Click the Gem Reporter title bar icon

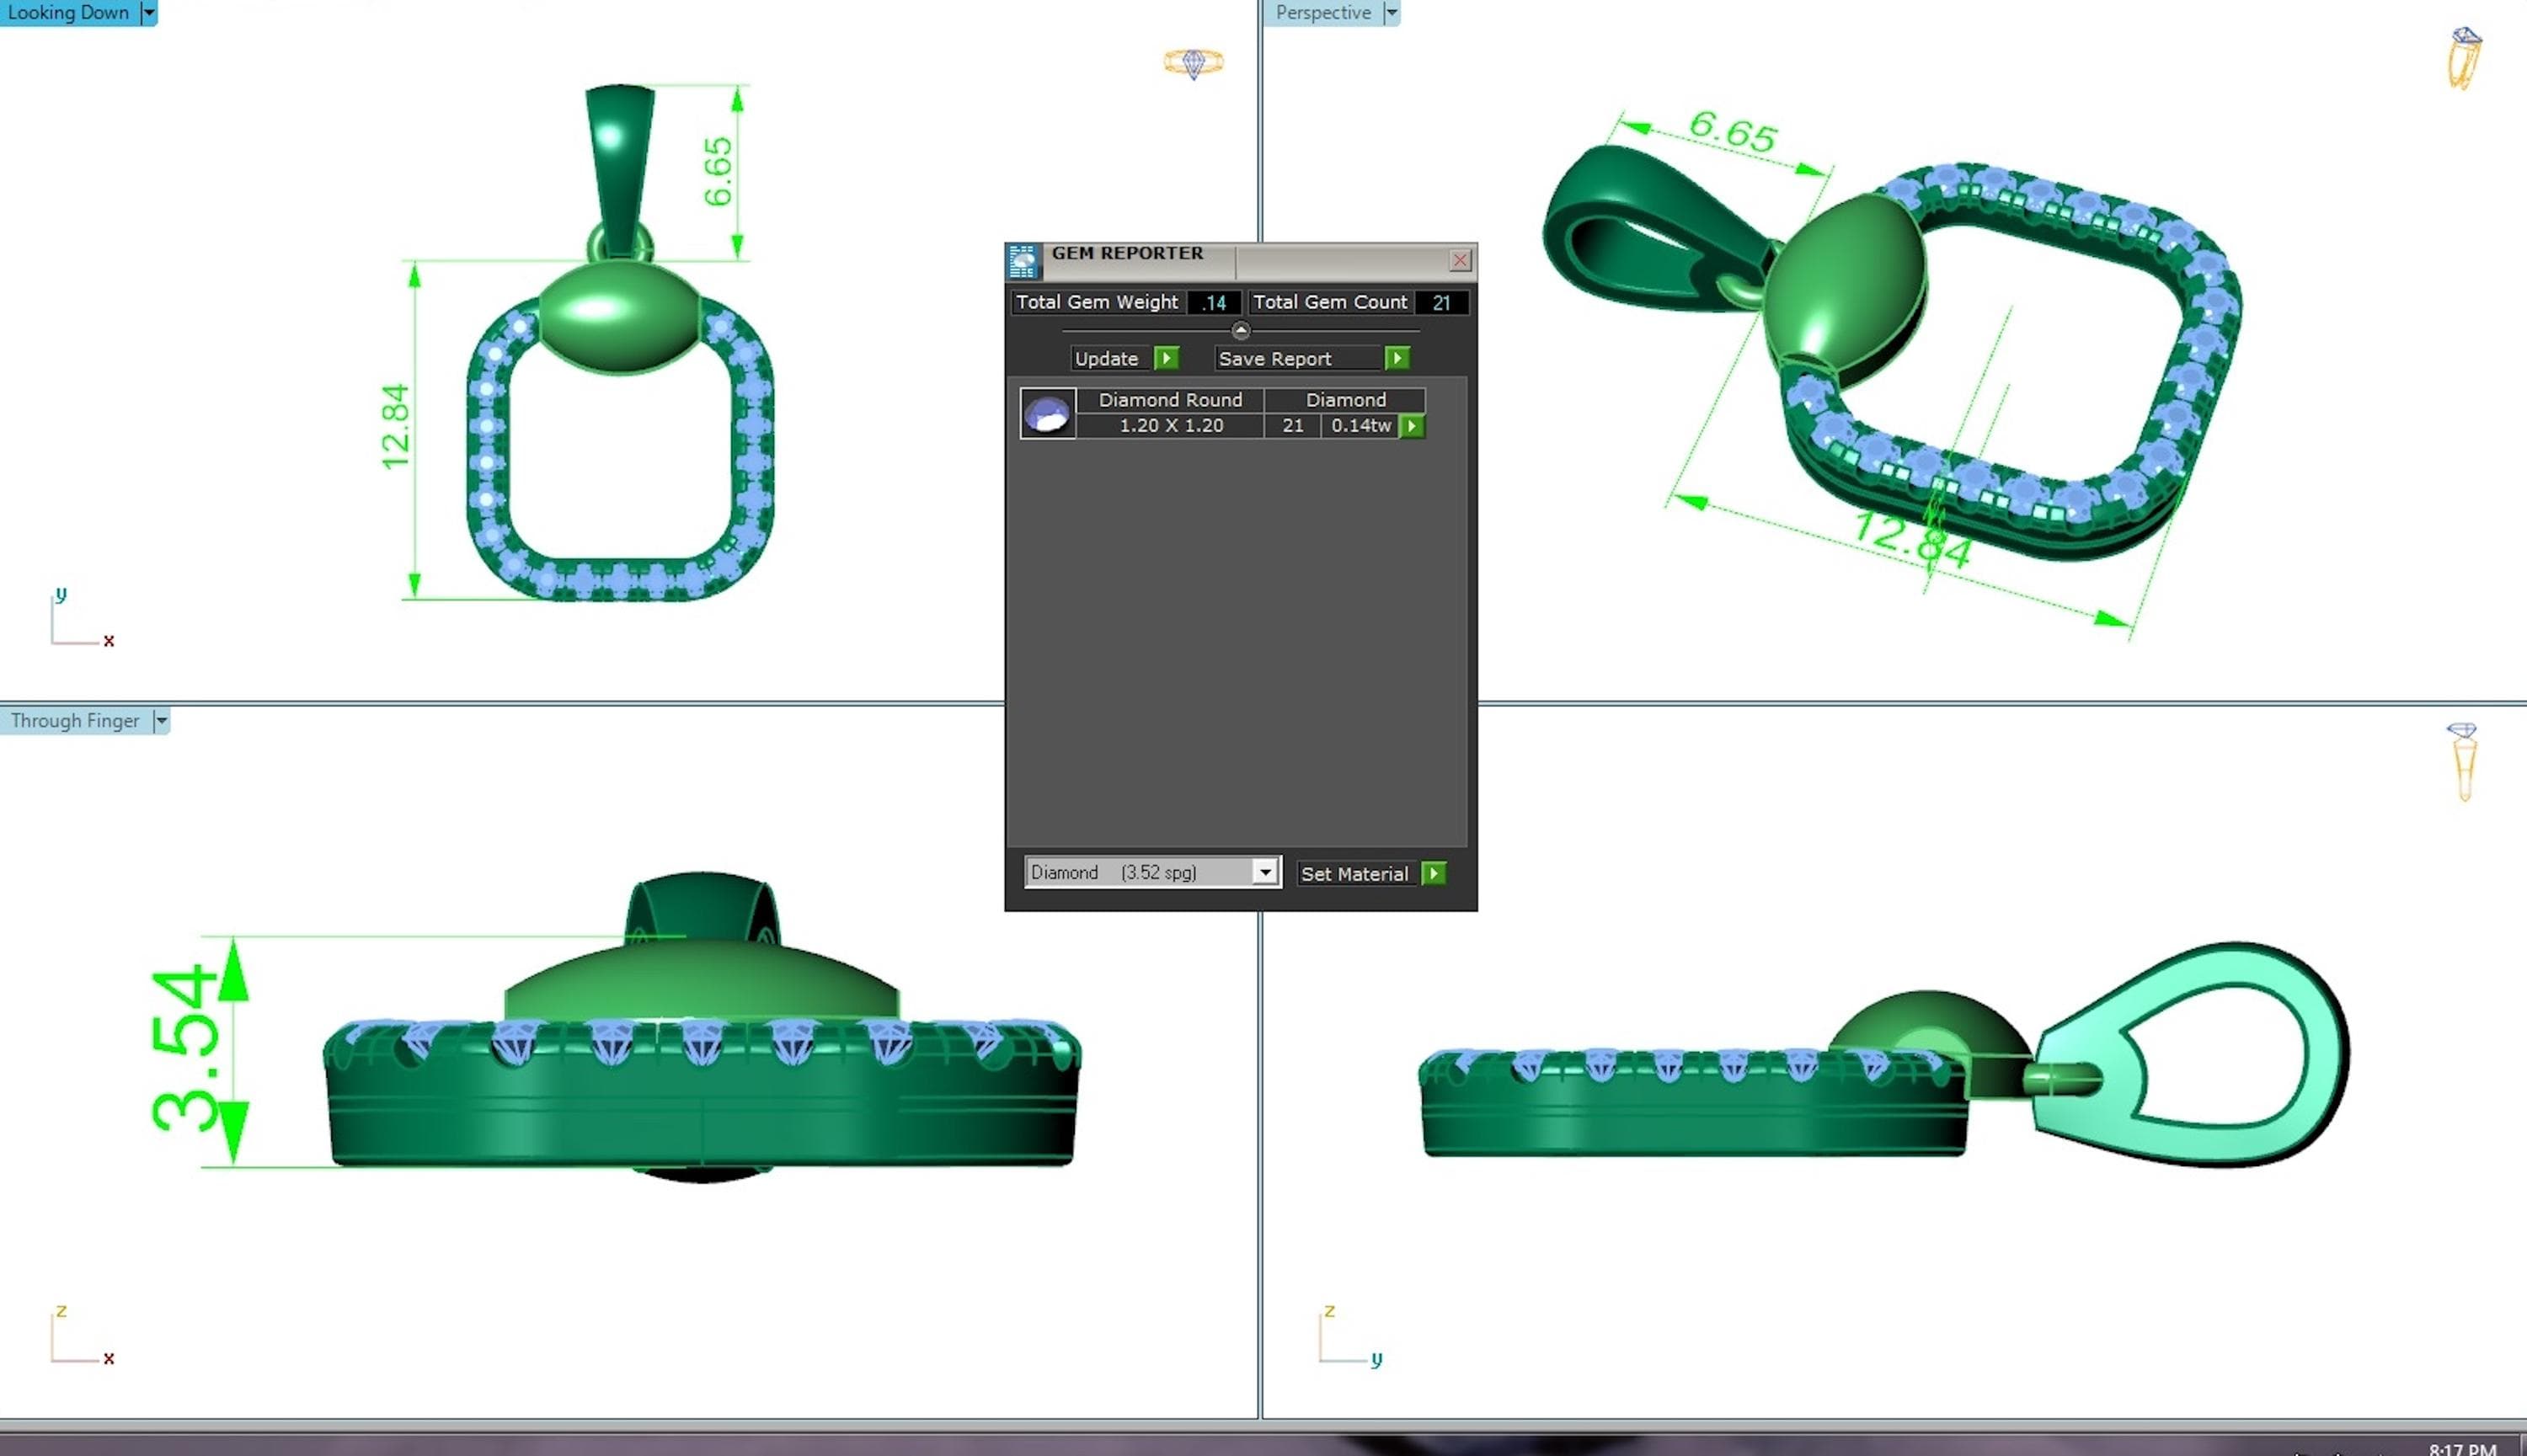[x=1022, y=261]
